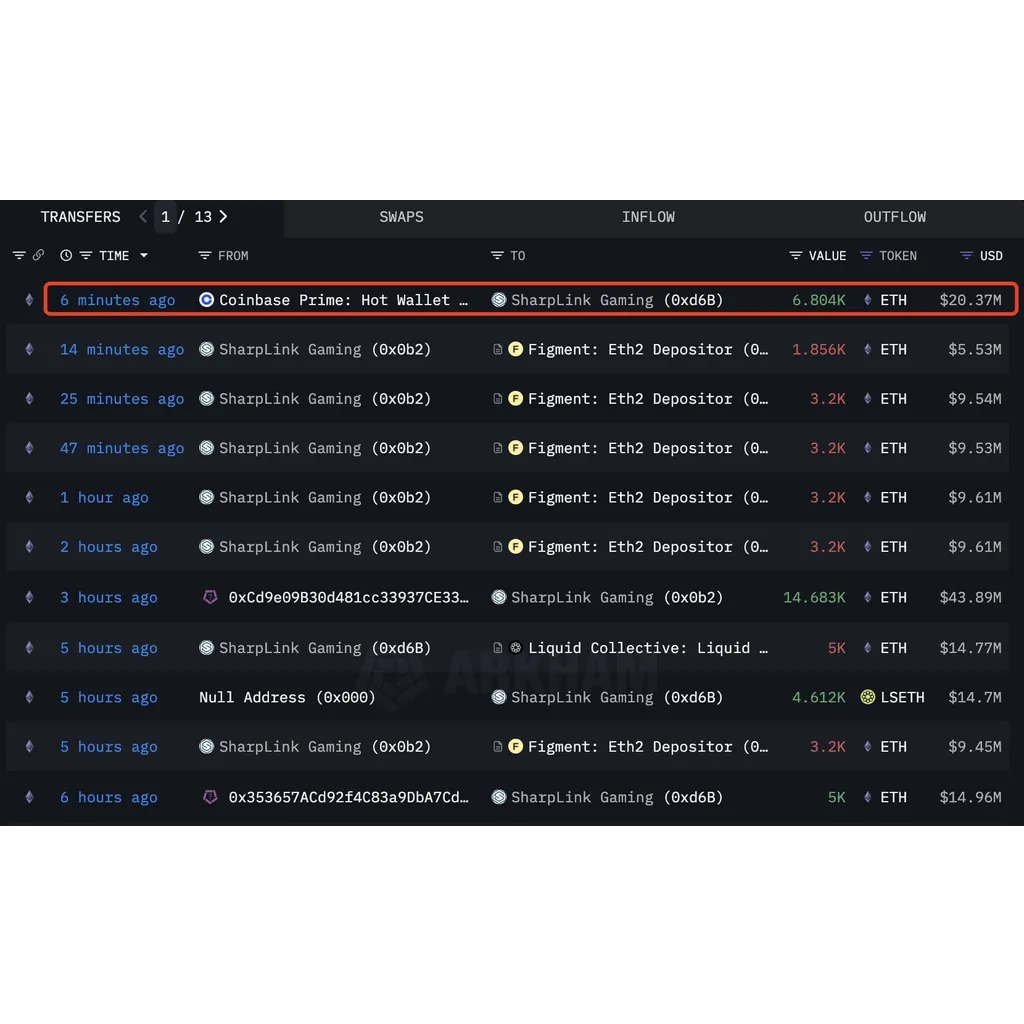Click SharpLink Gaming sender in 14 minutes row
This screenshot has height=1024, width=1024.
pos(325,349)
